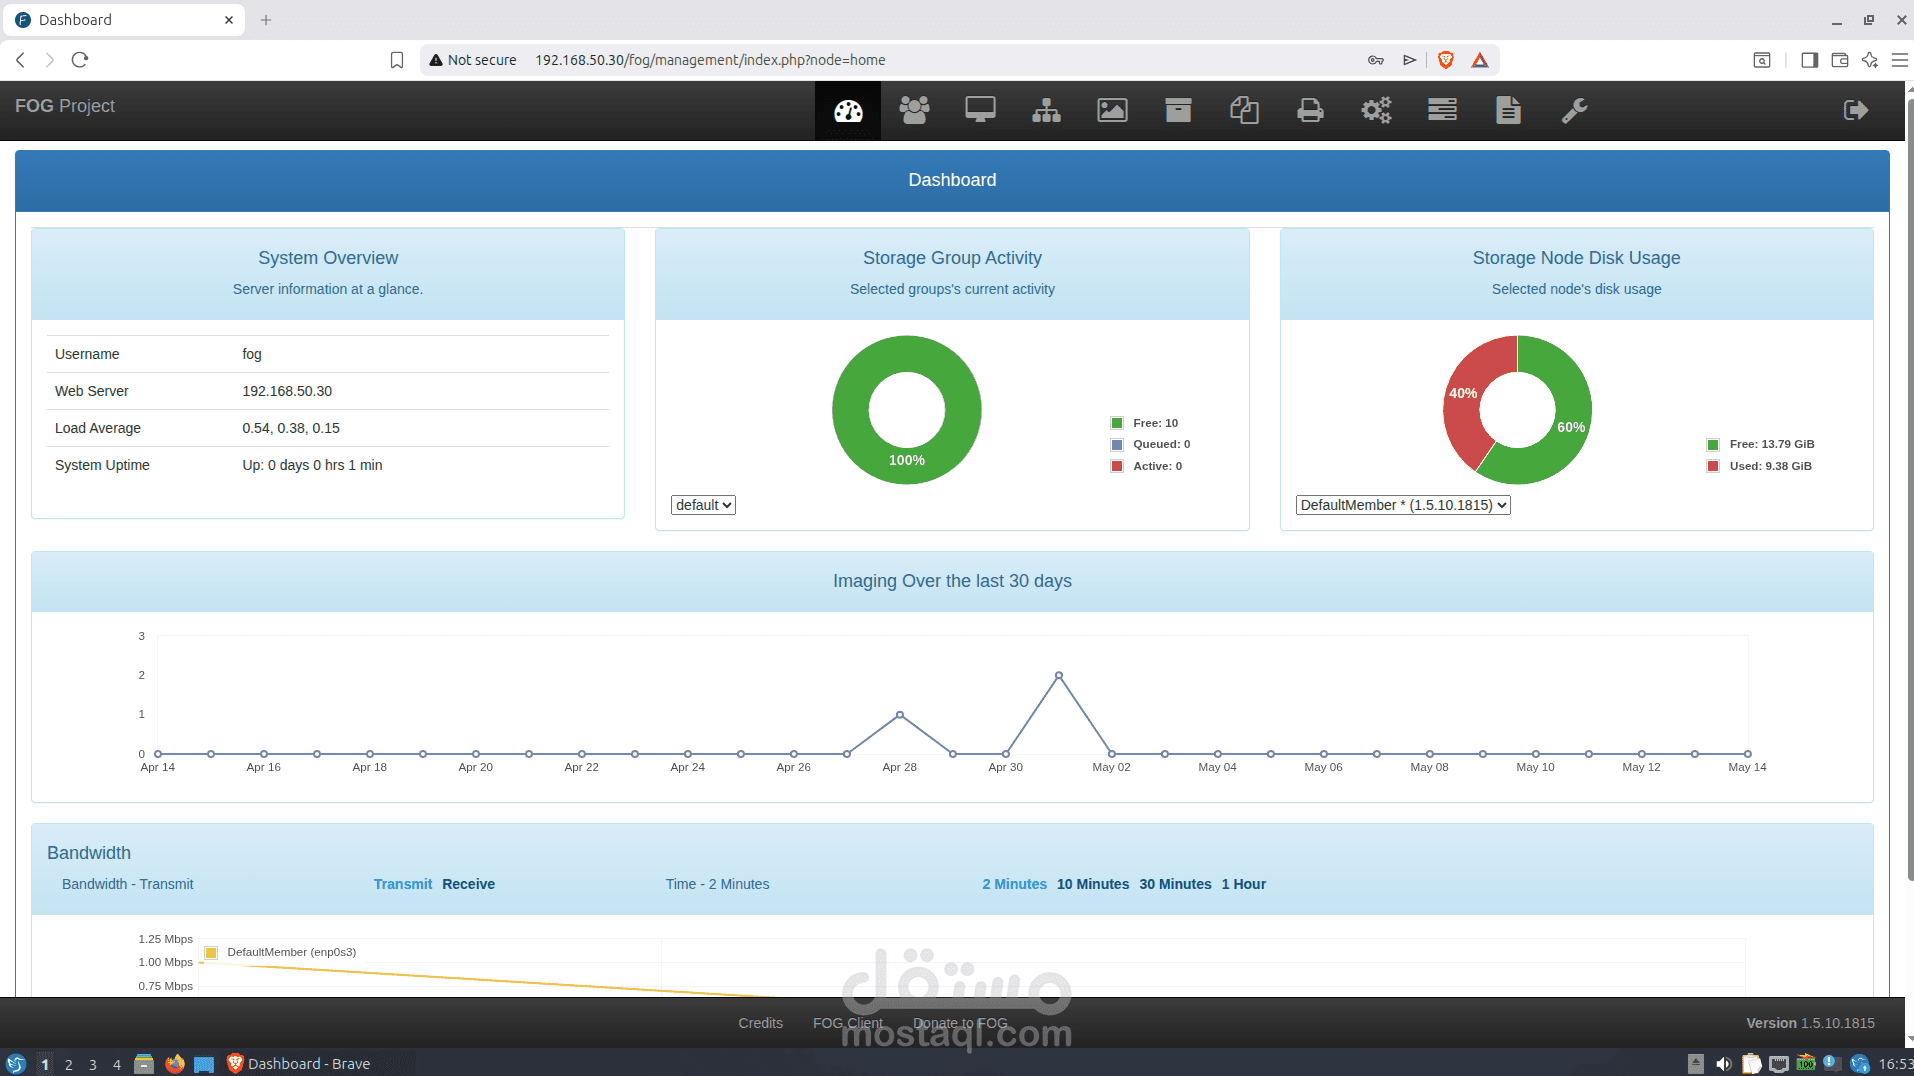Toggle the browser sidebar panel icon
1914x1076 pixels.
point(1809,60)
